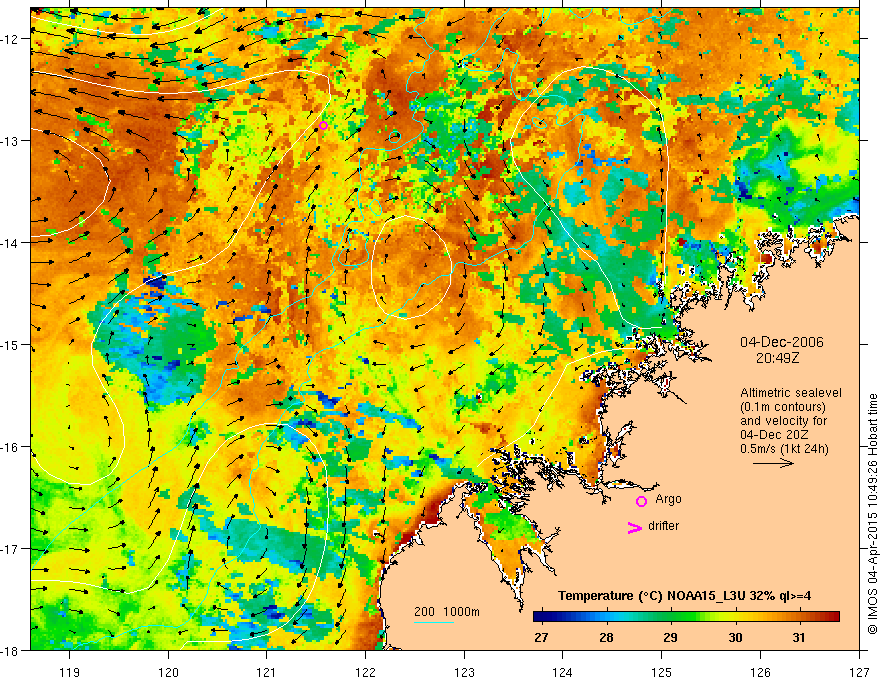Click the longitude axis label '124'
880x680 pixels.
(x=563, y=672)
